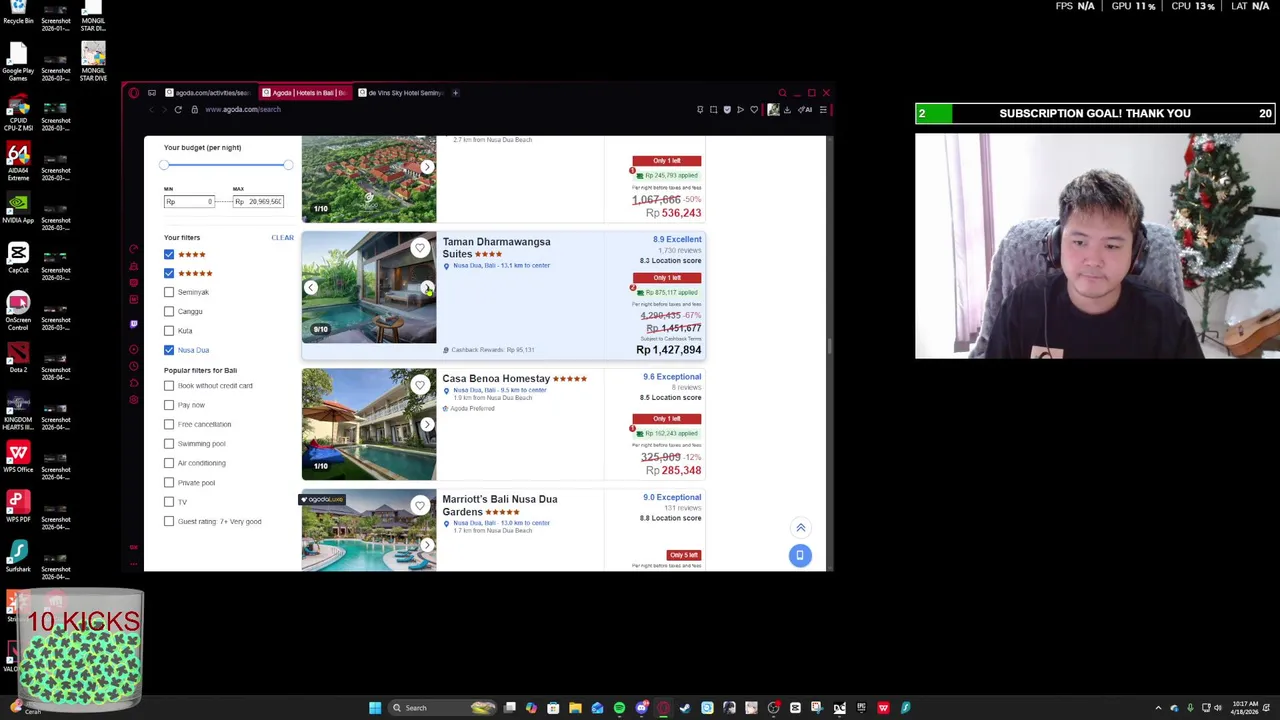Viewport: 1280px width, 720px height.
Task: Select the WPS Office desktop icon
Action: click(x=18, y=457)
